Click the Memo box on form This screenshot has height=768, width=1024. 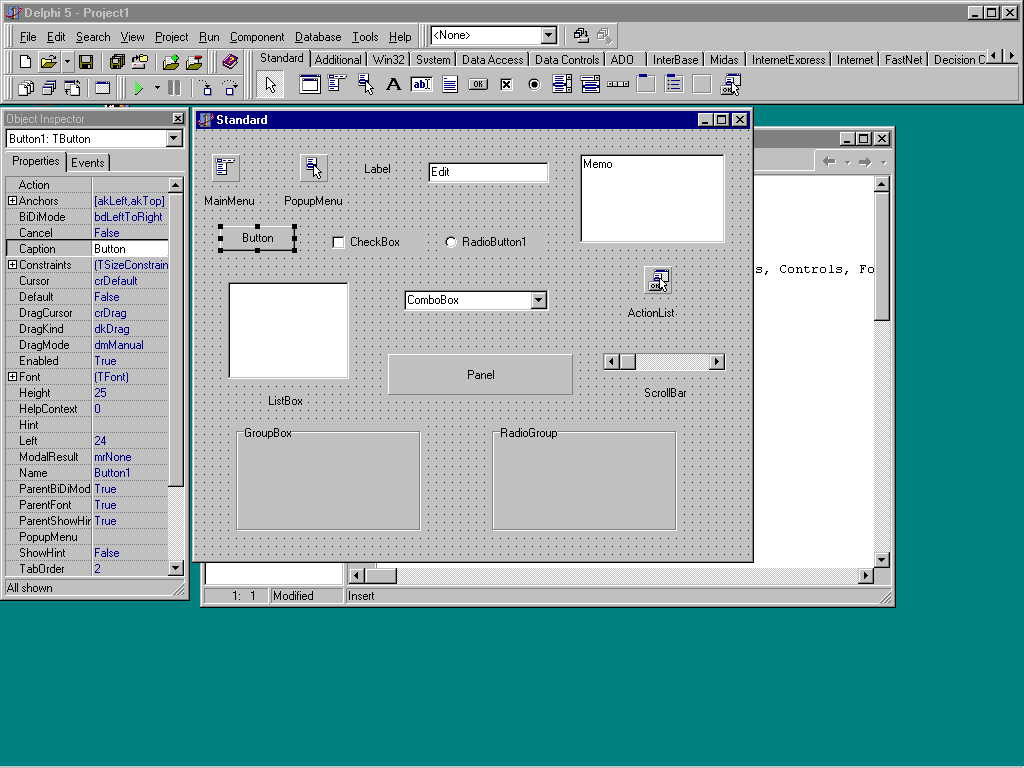[x=652, y=199]
